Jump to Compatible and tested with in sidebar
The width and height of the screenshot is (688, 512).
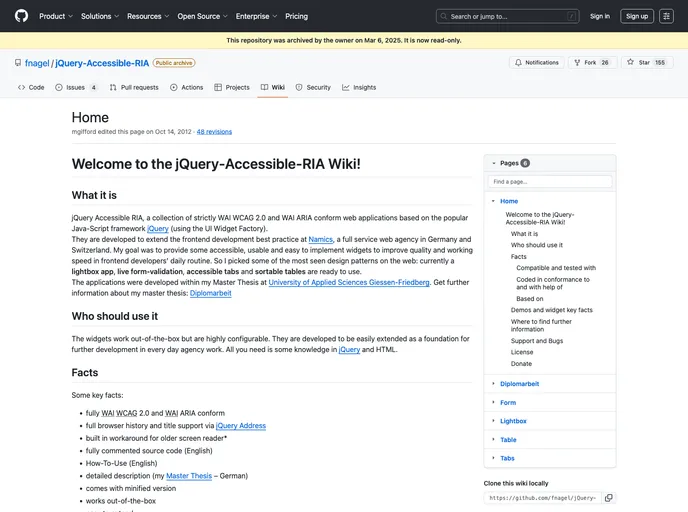556,268
